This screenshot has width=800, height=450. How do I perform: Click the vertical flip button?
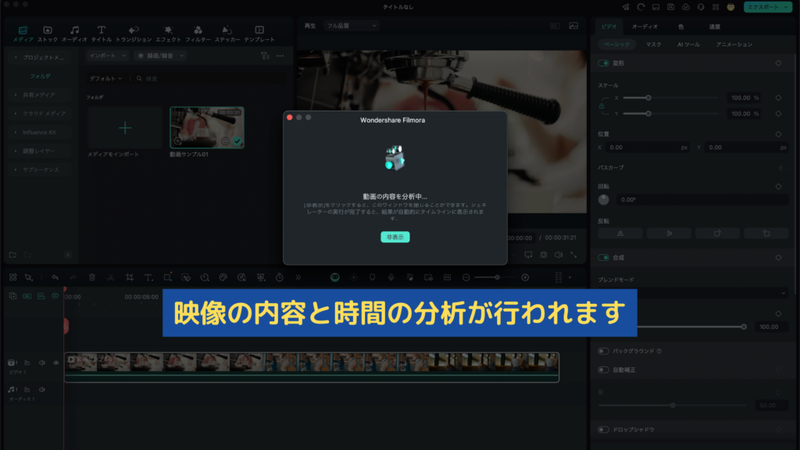669,233
